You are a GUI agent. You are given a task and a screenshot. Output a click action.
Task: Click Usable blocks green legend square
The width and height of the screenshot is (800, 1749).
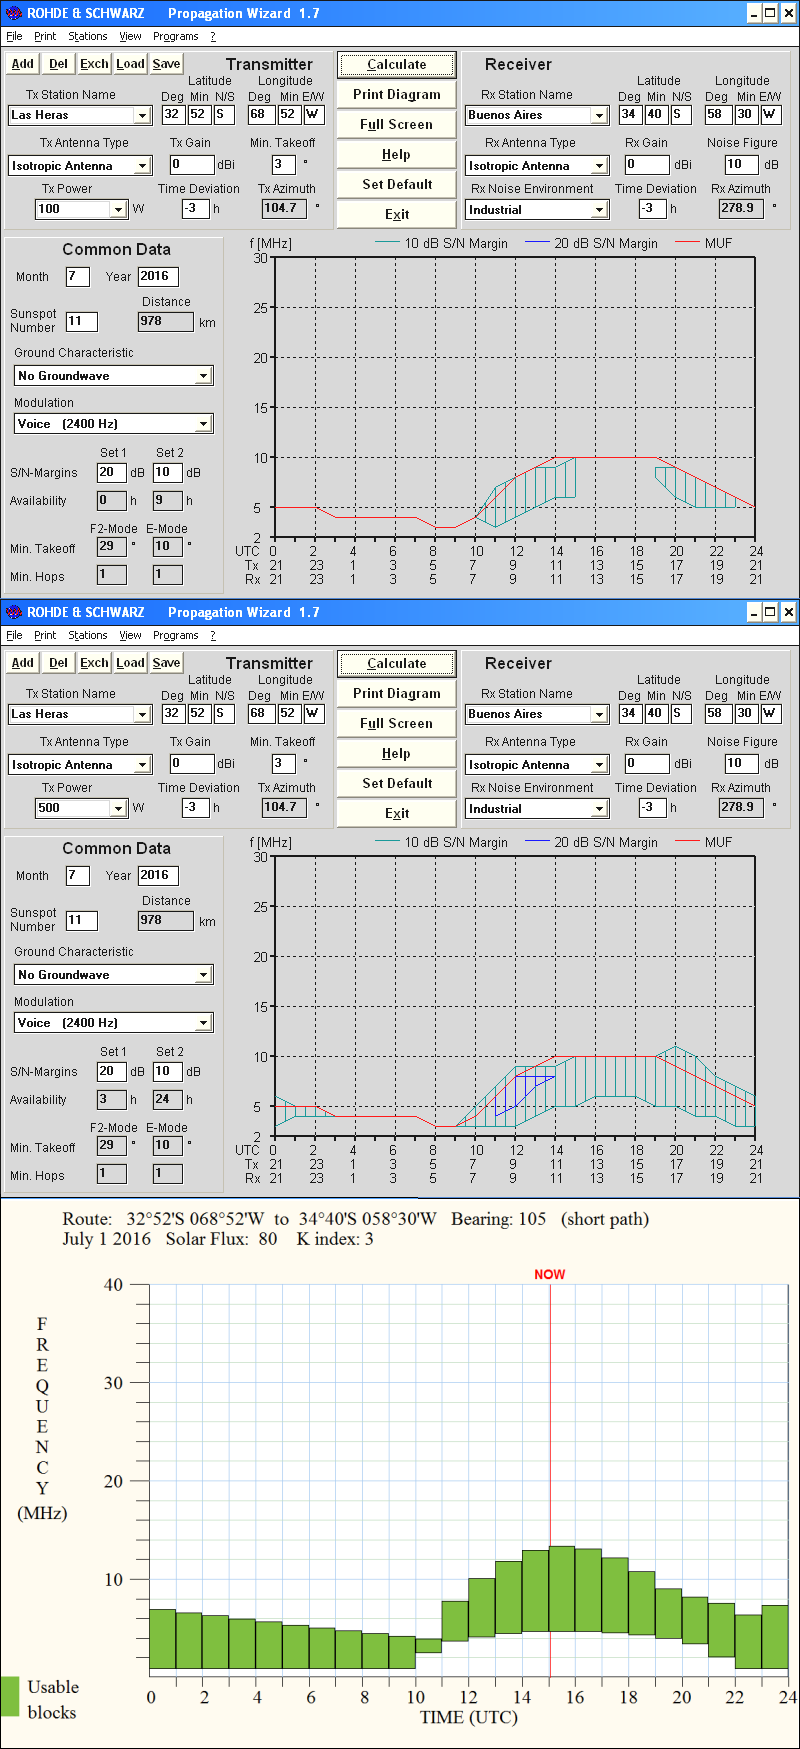10,1697
